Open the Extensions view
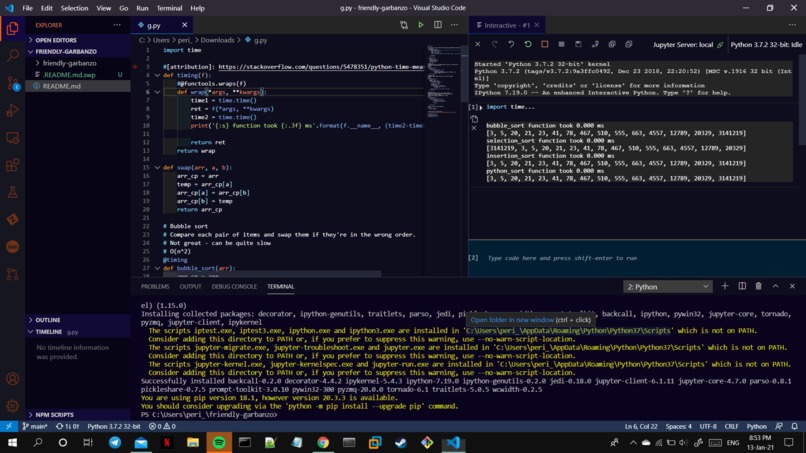Screen dimensions: 806x453 12,165
